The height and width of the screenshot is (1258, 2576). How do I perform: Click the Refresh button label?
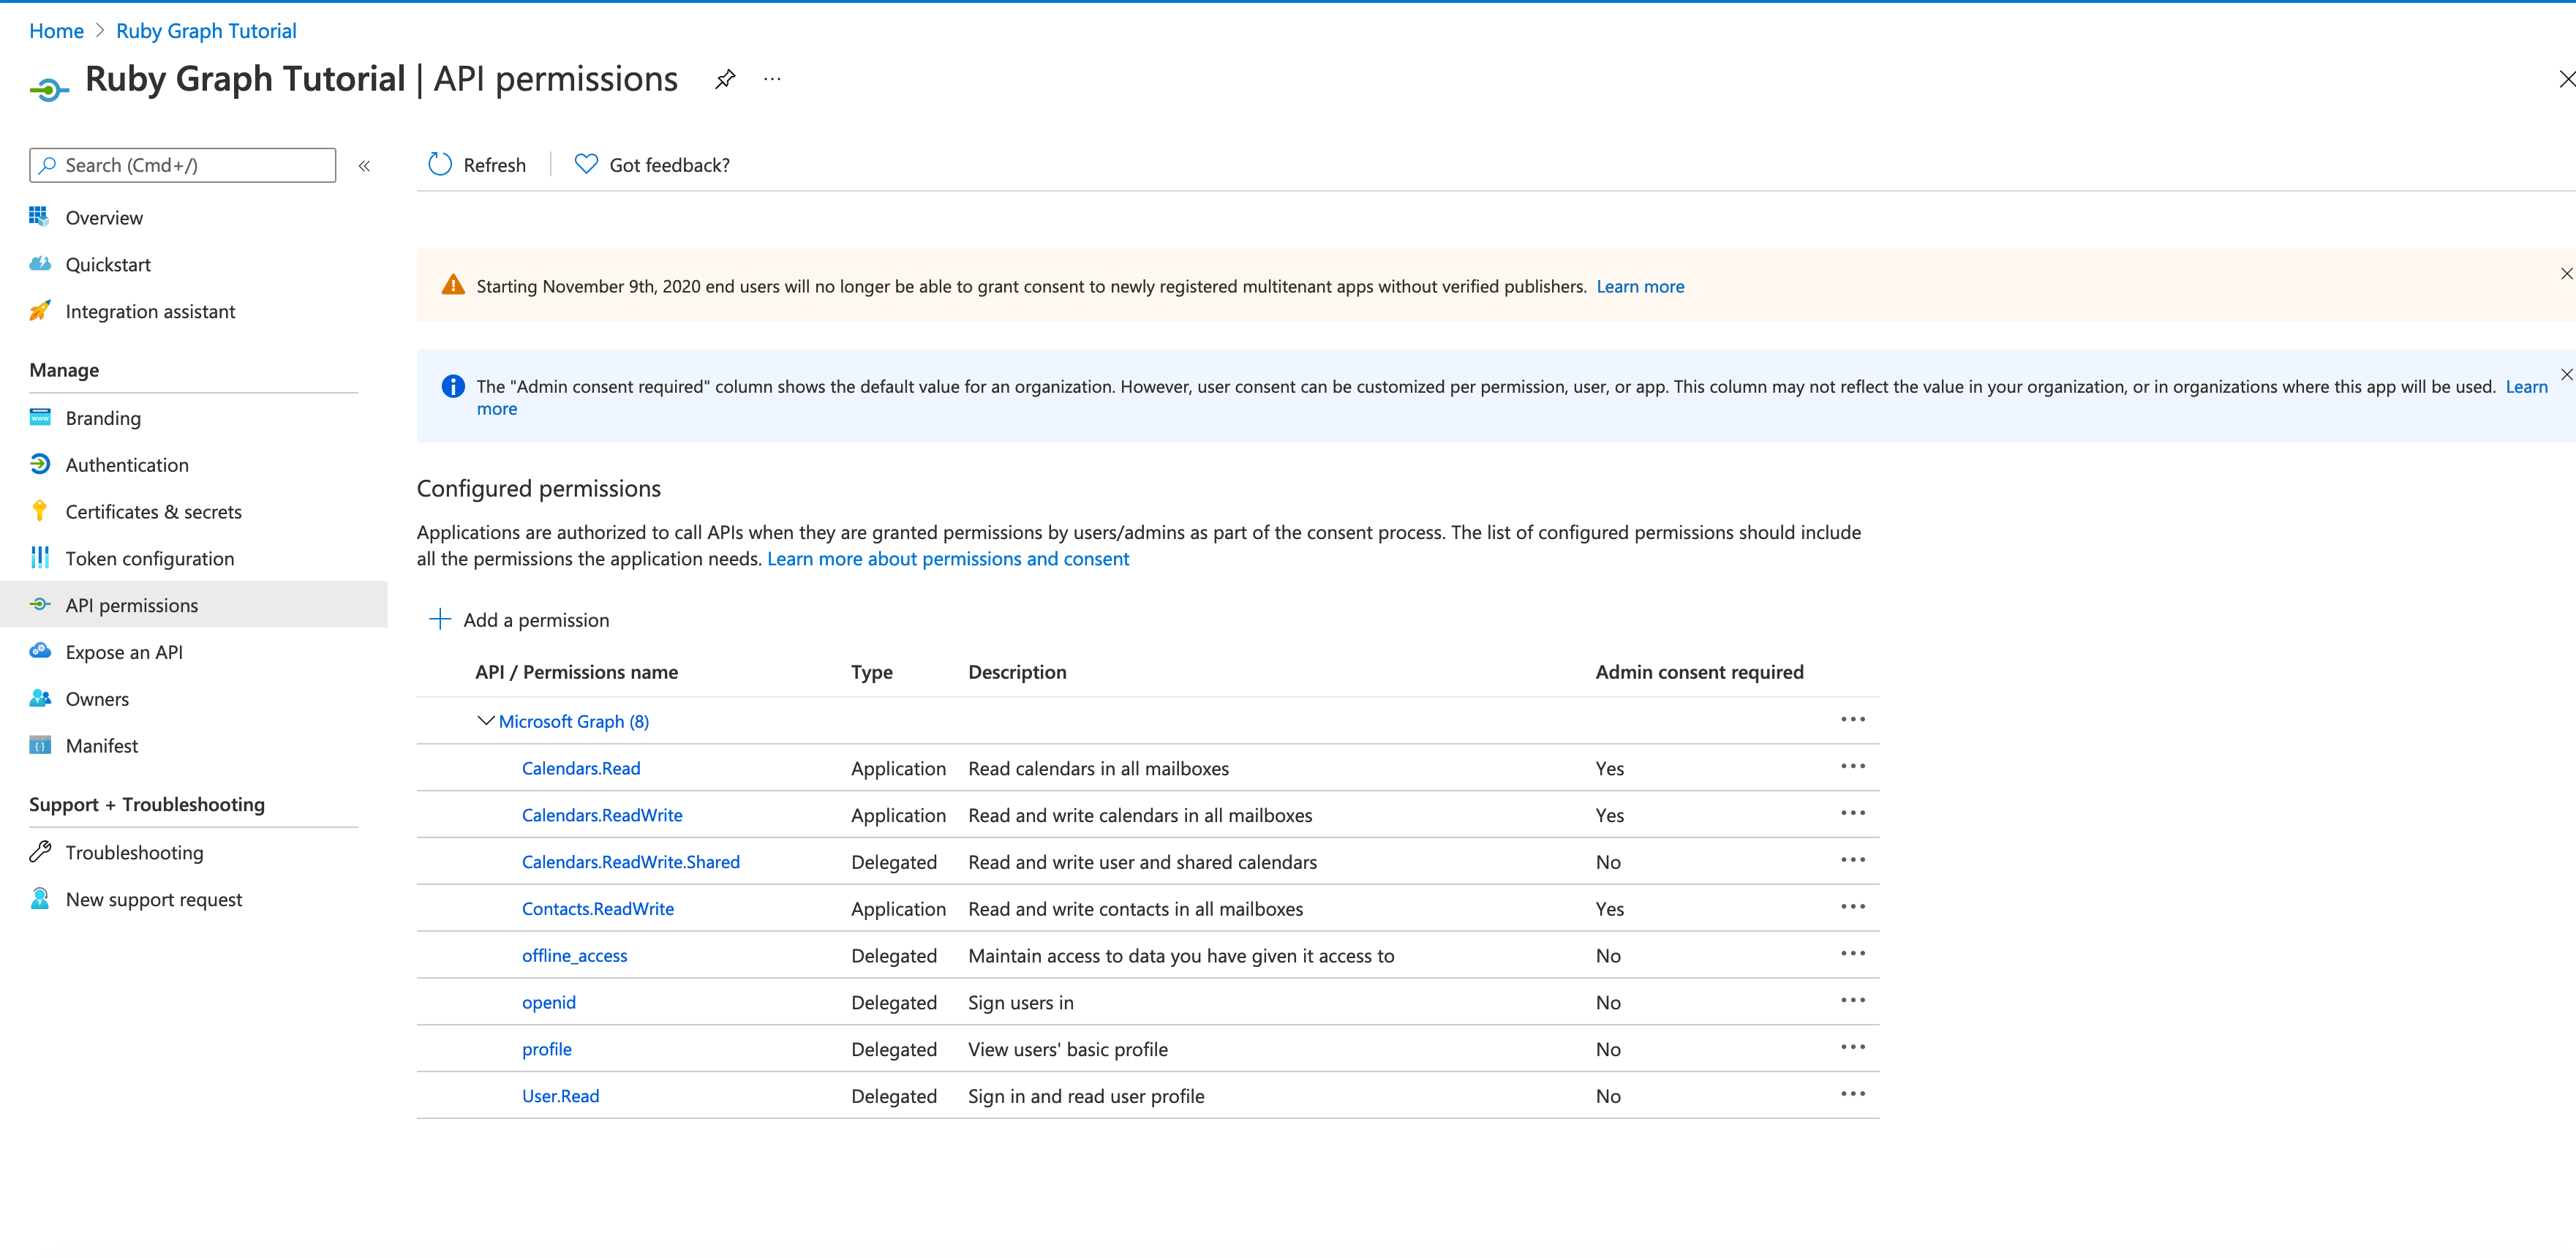pos(494,165)
